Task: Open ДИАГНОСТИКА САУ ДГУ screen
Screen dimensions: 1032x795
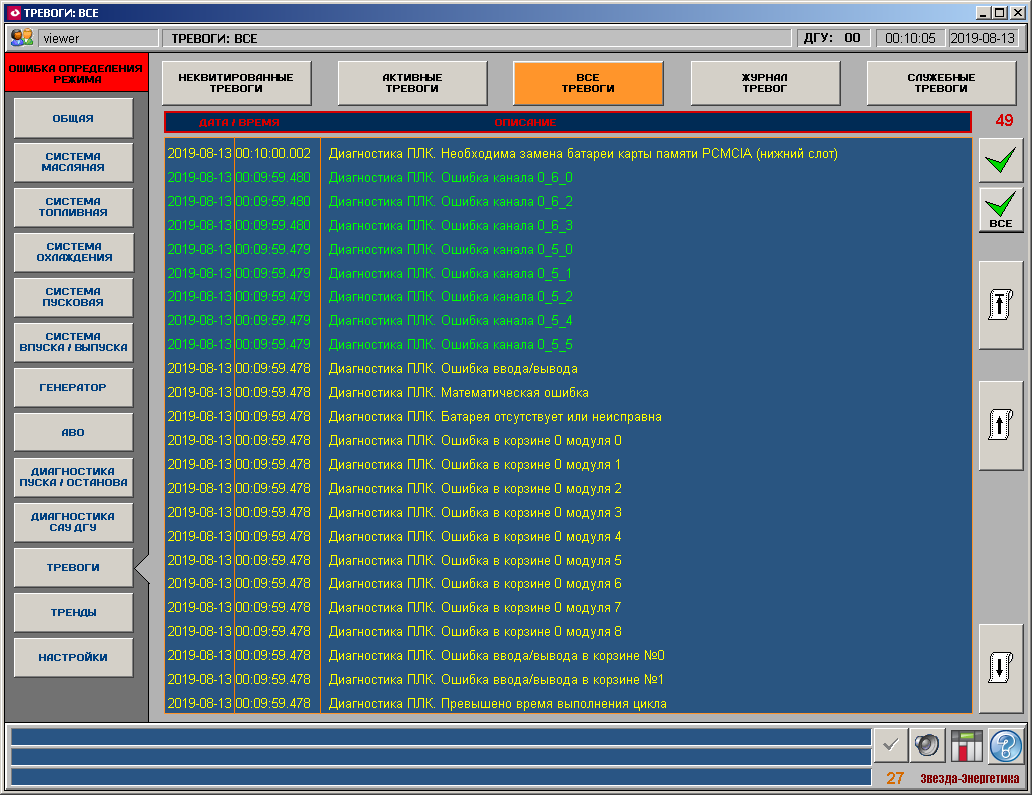Action: tap(73, 522)
